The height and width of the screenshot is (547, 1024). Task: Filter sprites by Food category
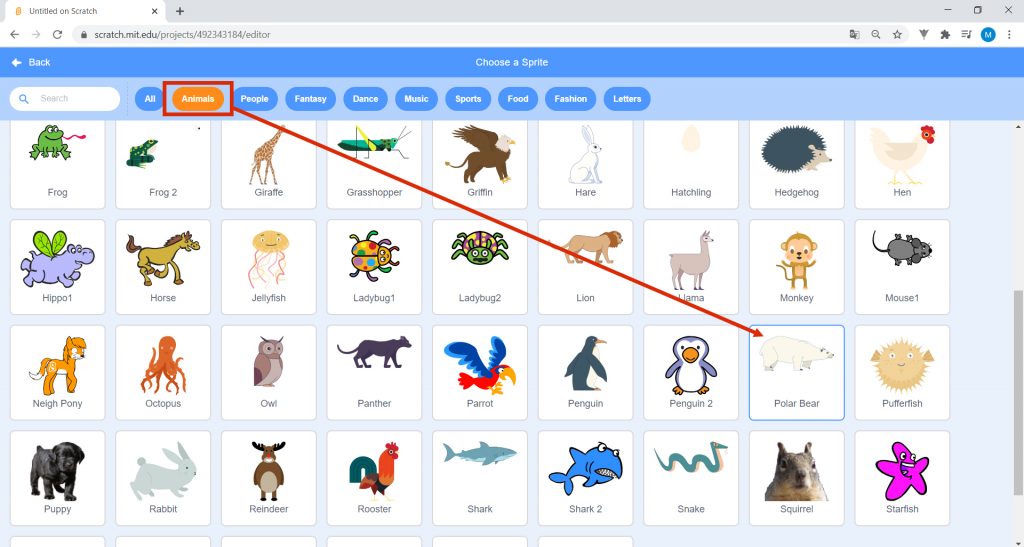point(518,99)
